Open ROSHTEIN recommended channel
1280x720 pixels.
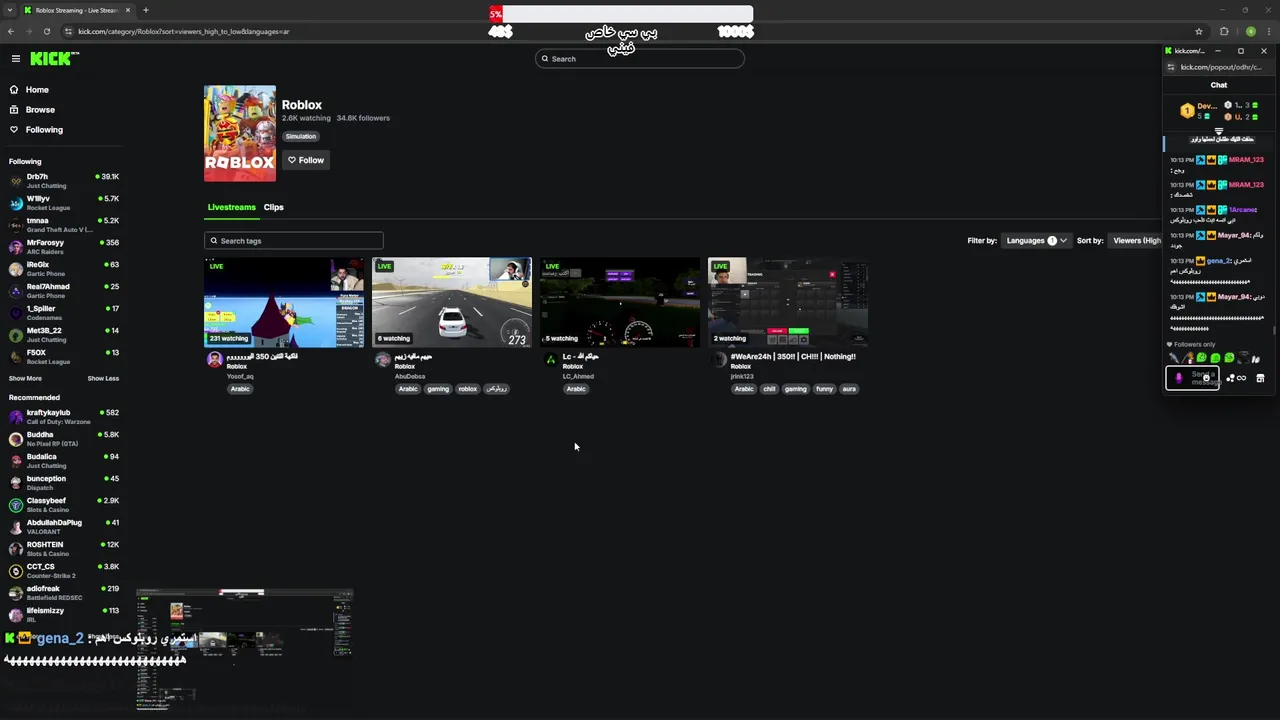pyautogui.click(x=64, y=549)
